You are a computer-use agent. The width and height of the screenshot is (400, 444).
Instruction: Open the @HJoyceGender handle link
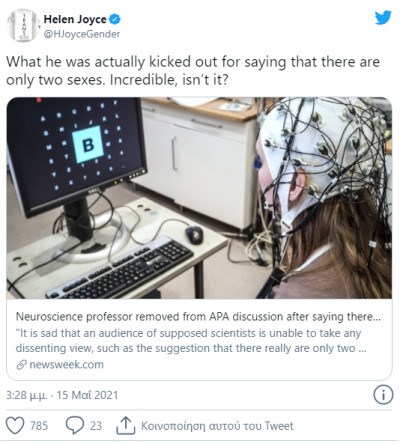click(x=82, y=34)
